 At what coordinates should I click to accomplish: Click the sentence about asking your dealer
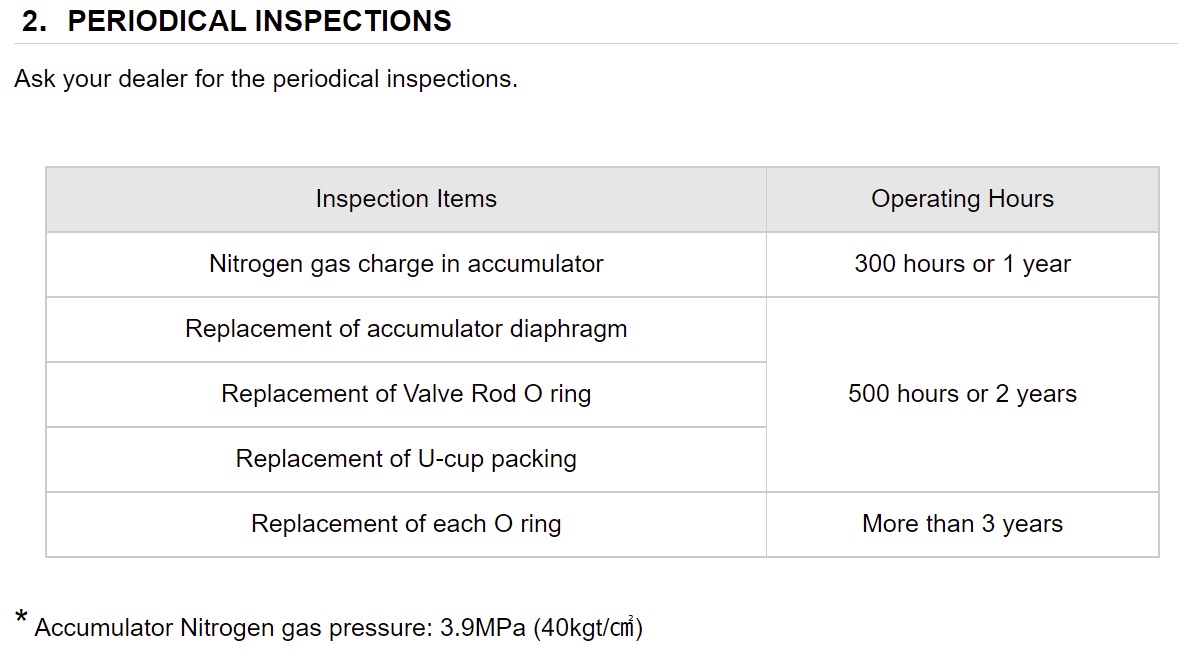266,79
